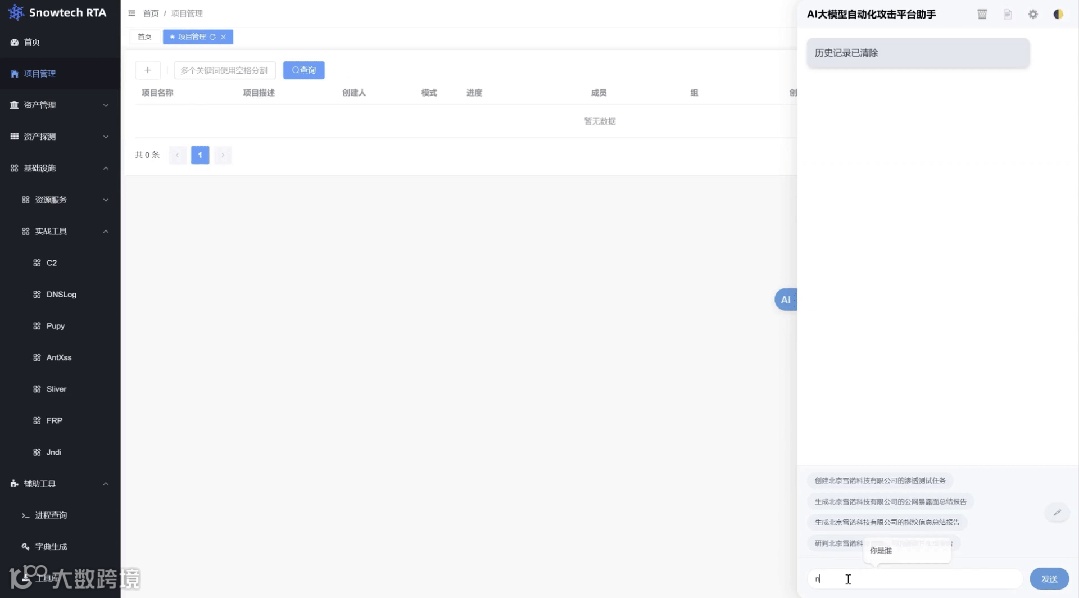Click the puzzle icon beside 辅助工具
The width and height of the screenshot is (1079, 598).
tap(14, 484)
